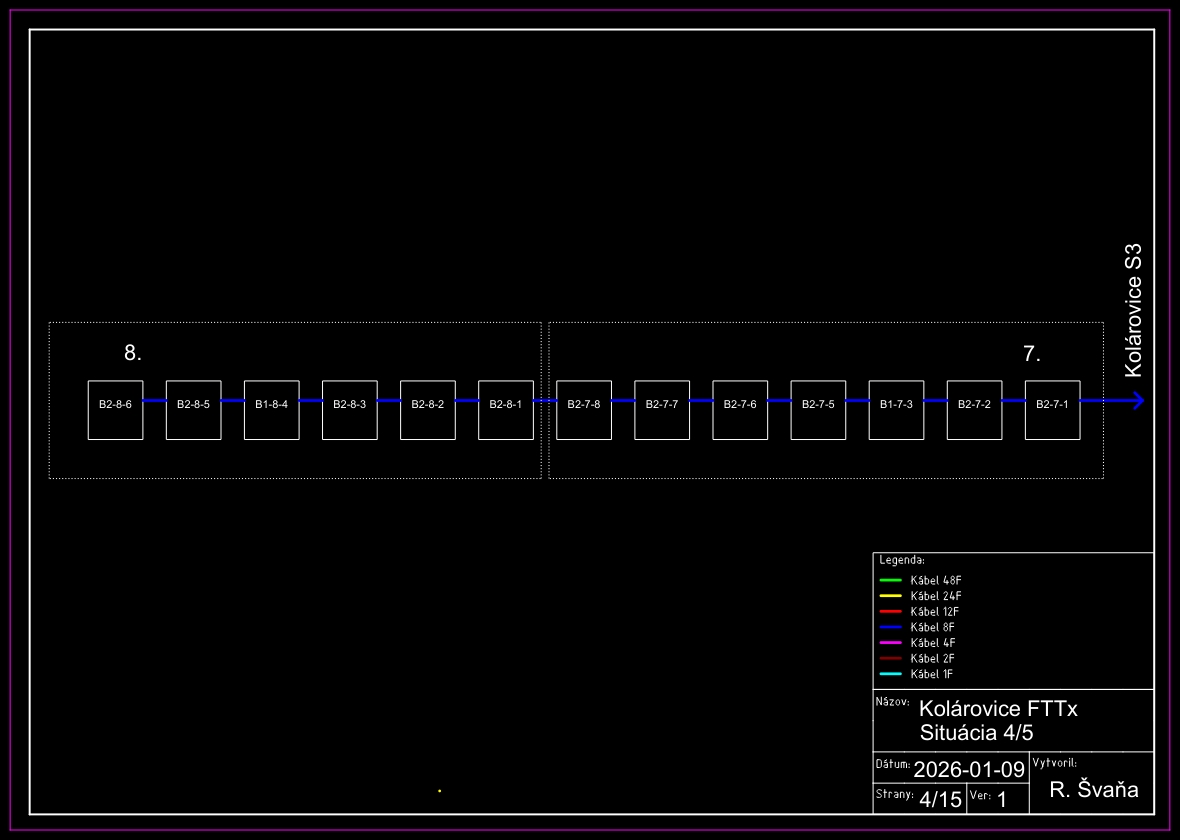Viewport: 1180px width, 840px height.
Task: Select the yellow Kábel 24F legend line
Action: (x=890, y=596)
